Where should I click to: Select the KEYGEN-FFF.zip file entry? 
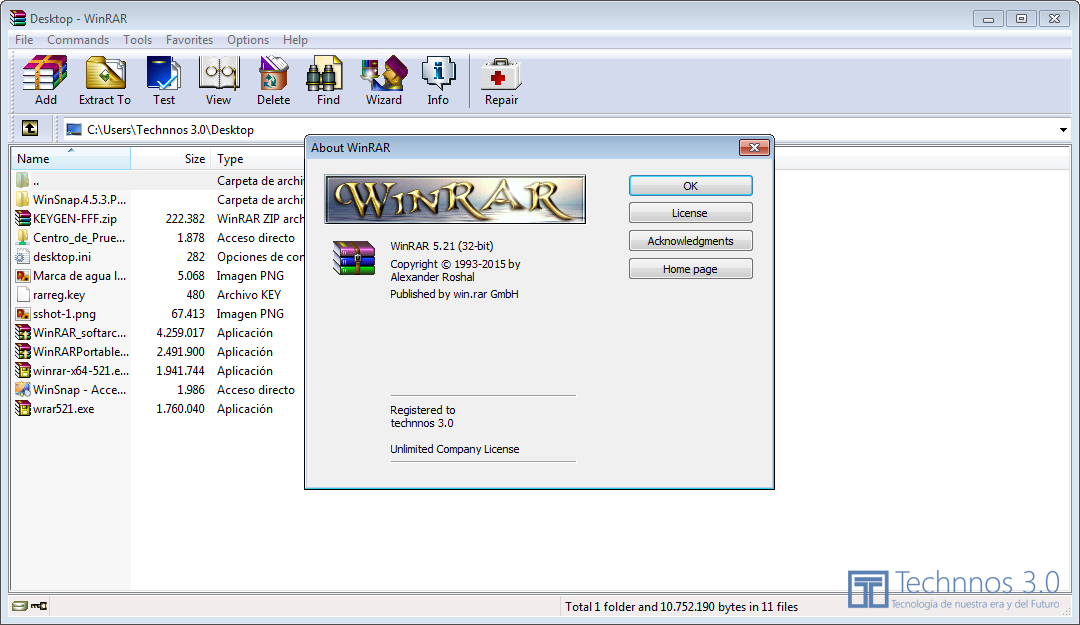74,218
